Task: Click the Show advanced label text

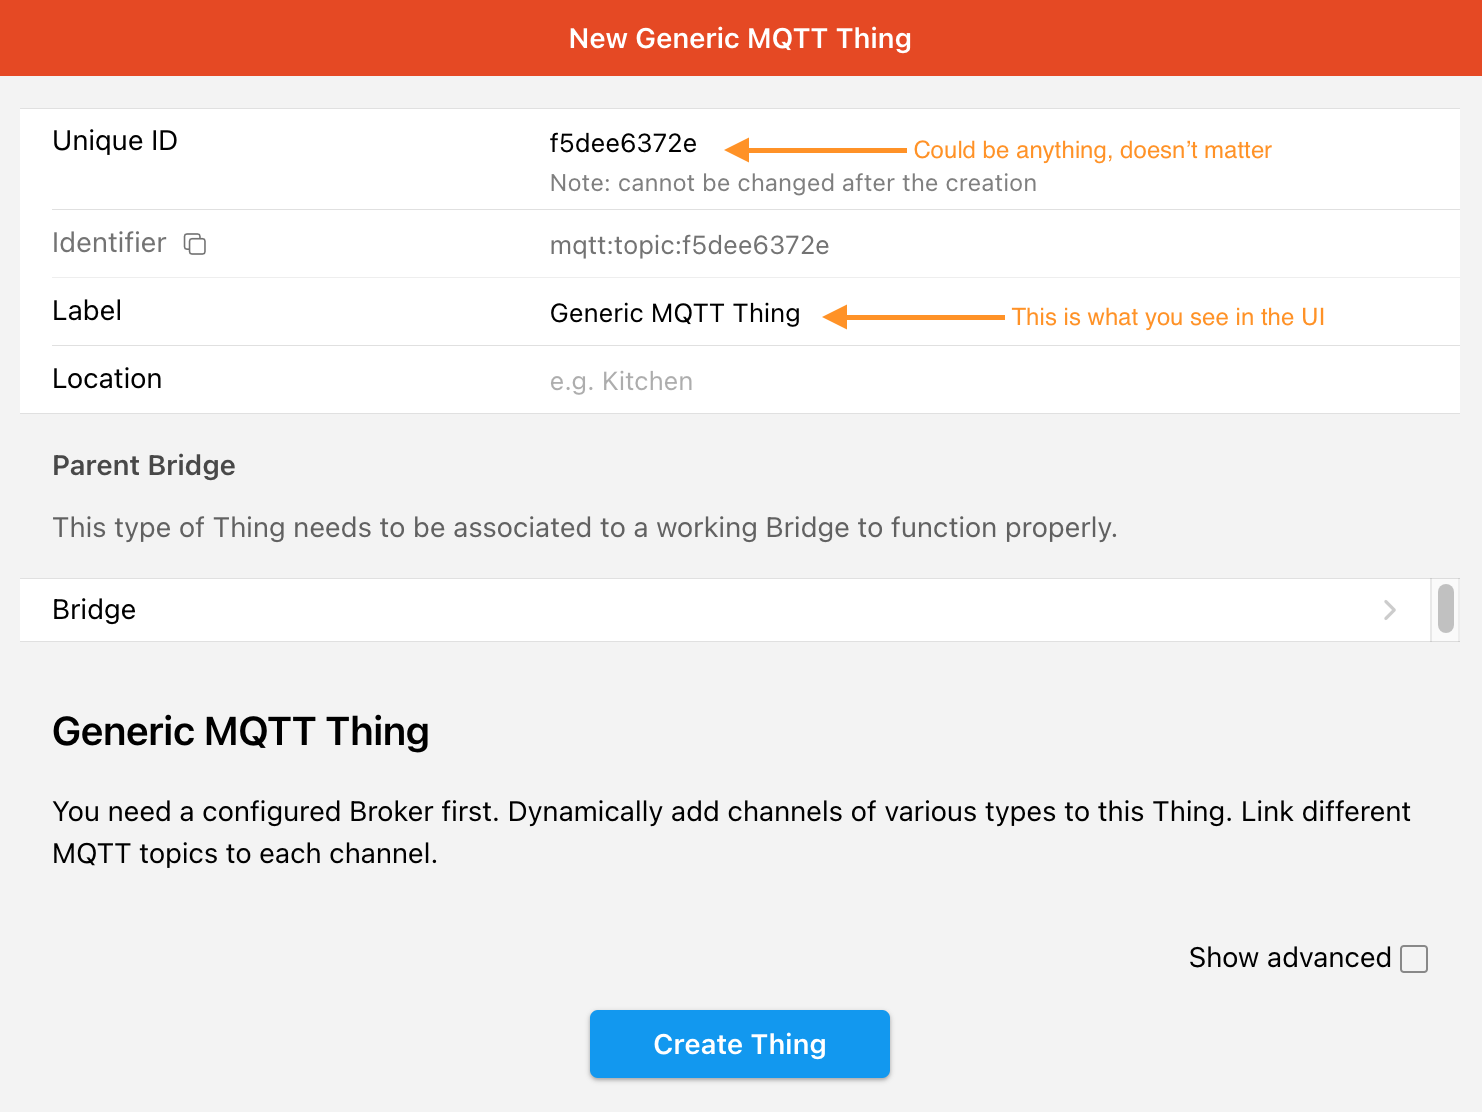Action: [1290, 958]
